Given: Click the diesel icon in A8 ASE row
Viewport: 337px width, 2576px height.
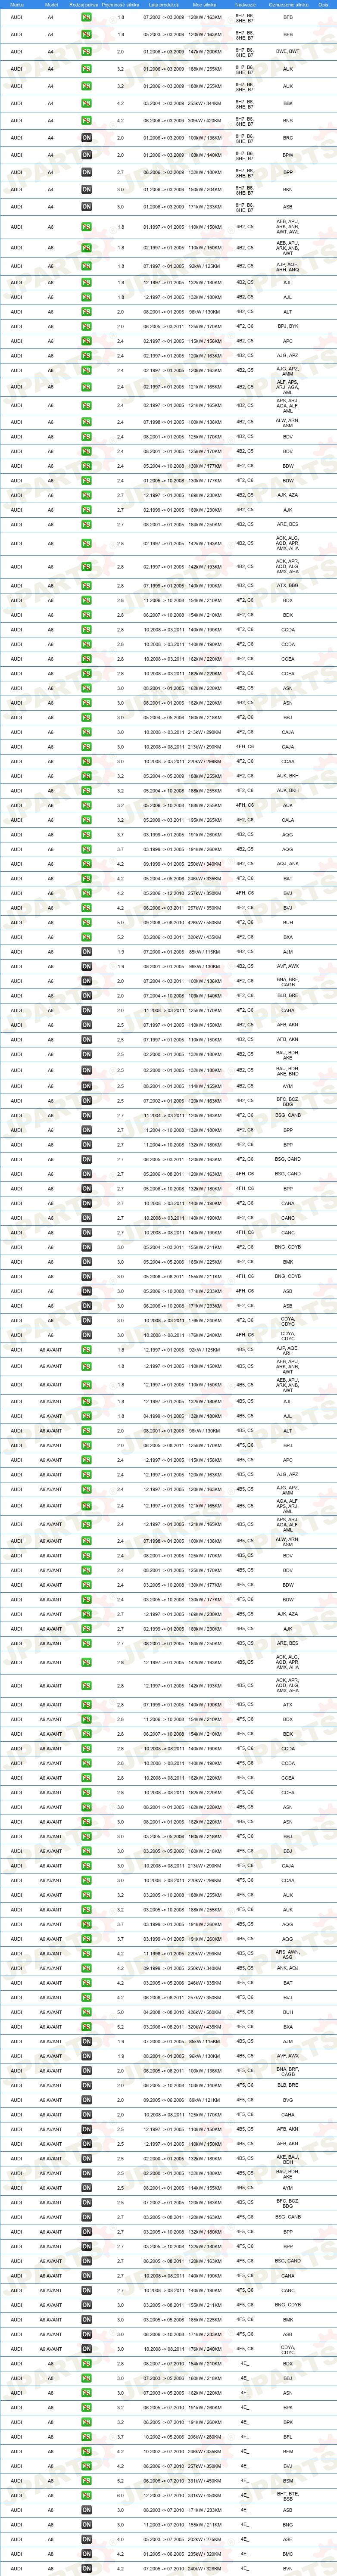Looking at the screenshot, I should click(x=87, y=2540).
